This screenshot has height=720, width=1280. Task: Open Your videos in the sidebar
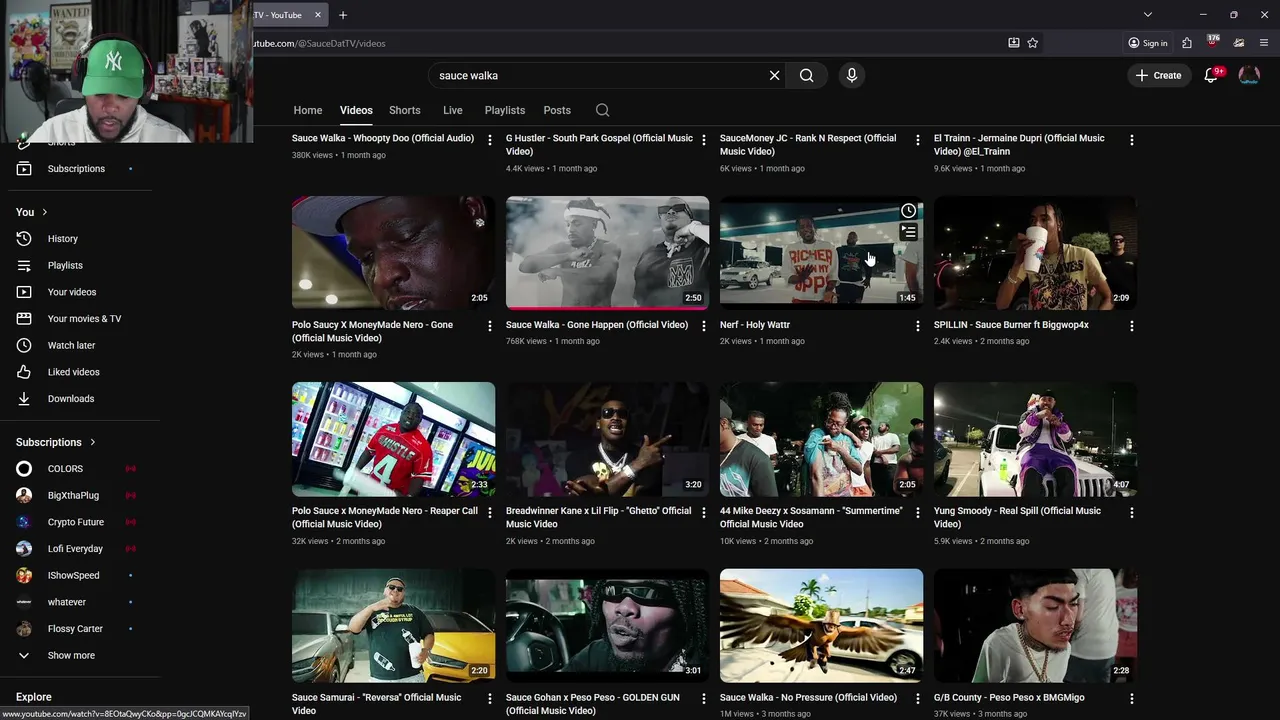pyautogui.click(x=78, y=292)
